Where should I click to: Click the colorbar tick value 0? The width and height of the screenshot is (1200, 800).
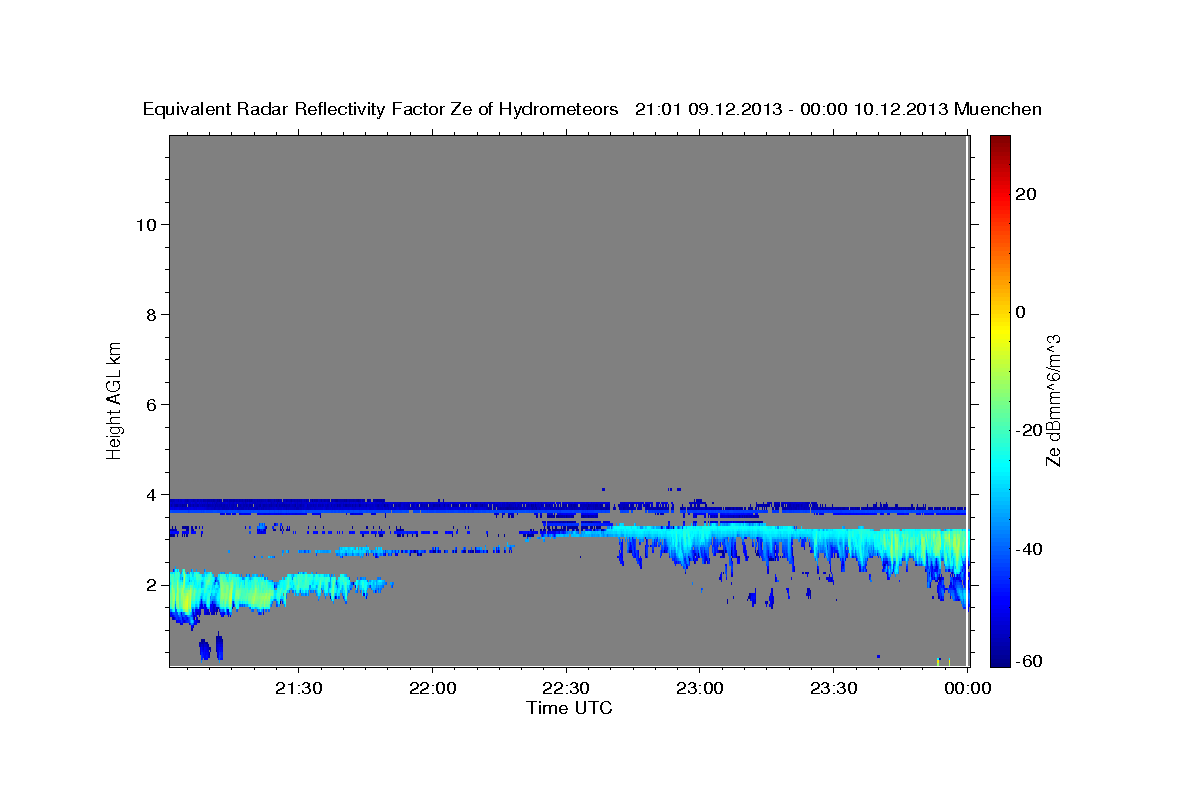1020,312
